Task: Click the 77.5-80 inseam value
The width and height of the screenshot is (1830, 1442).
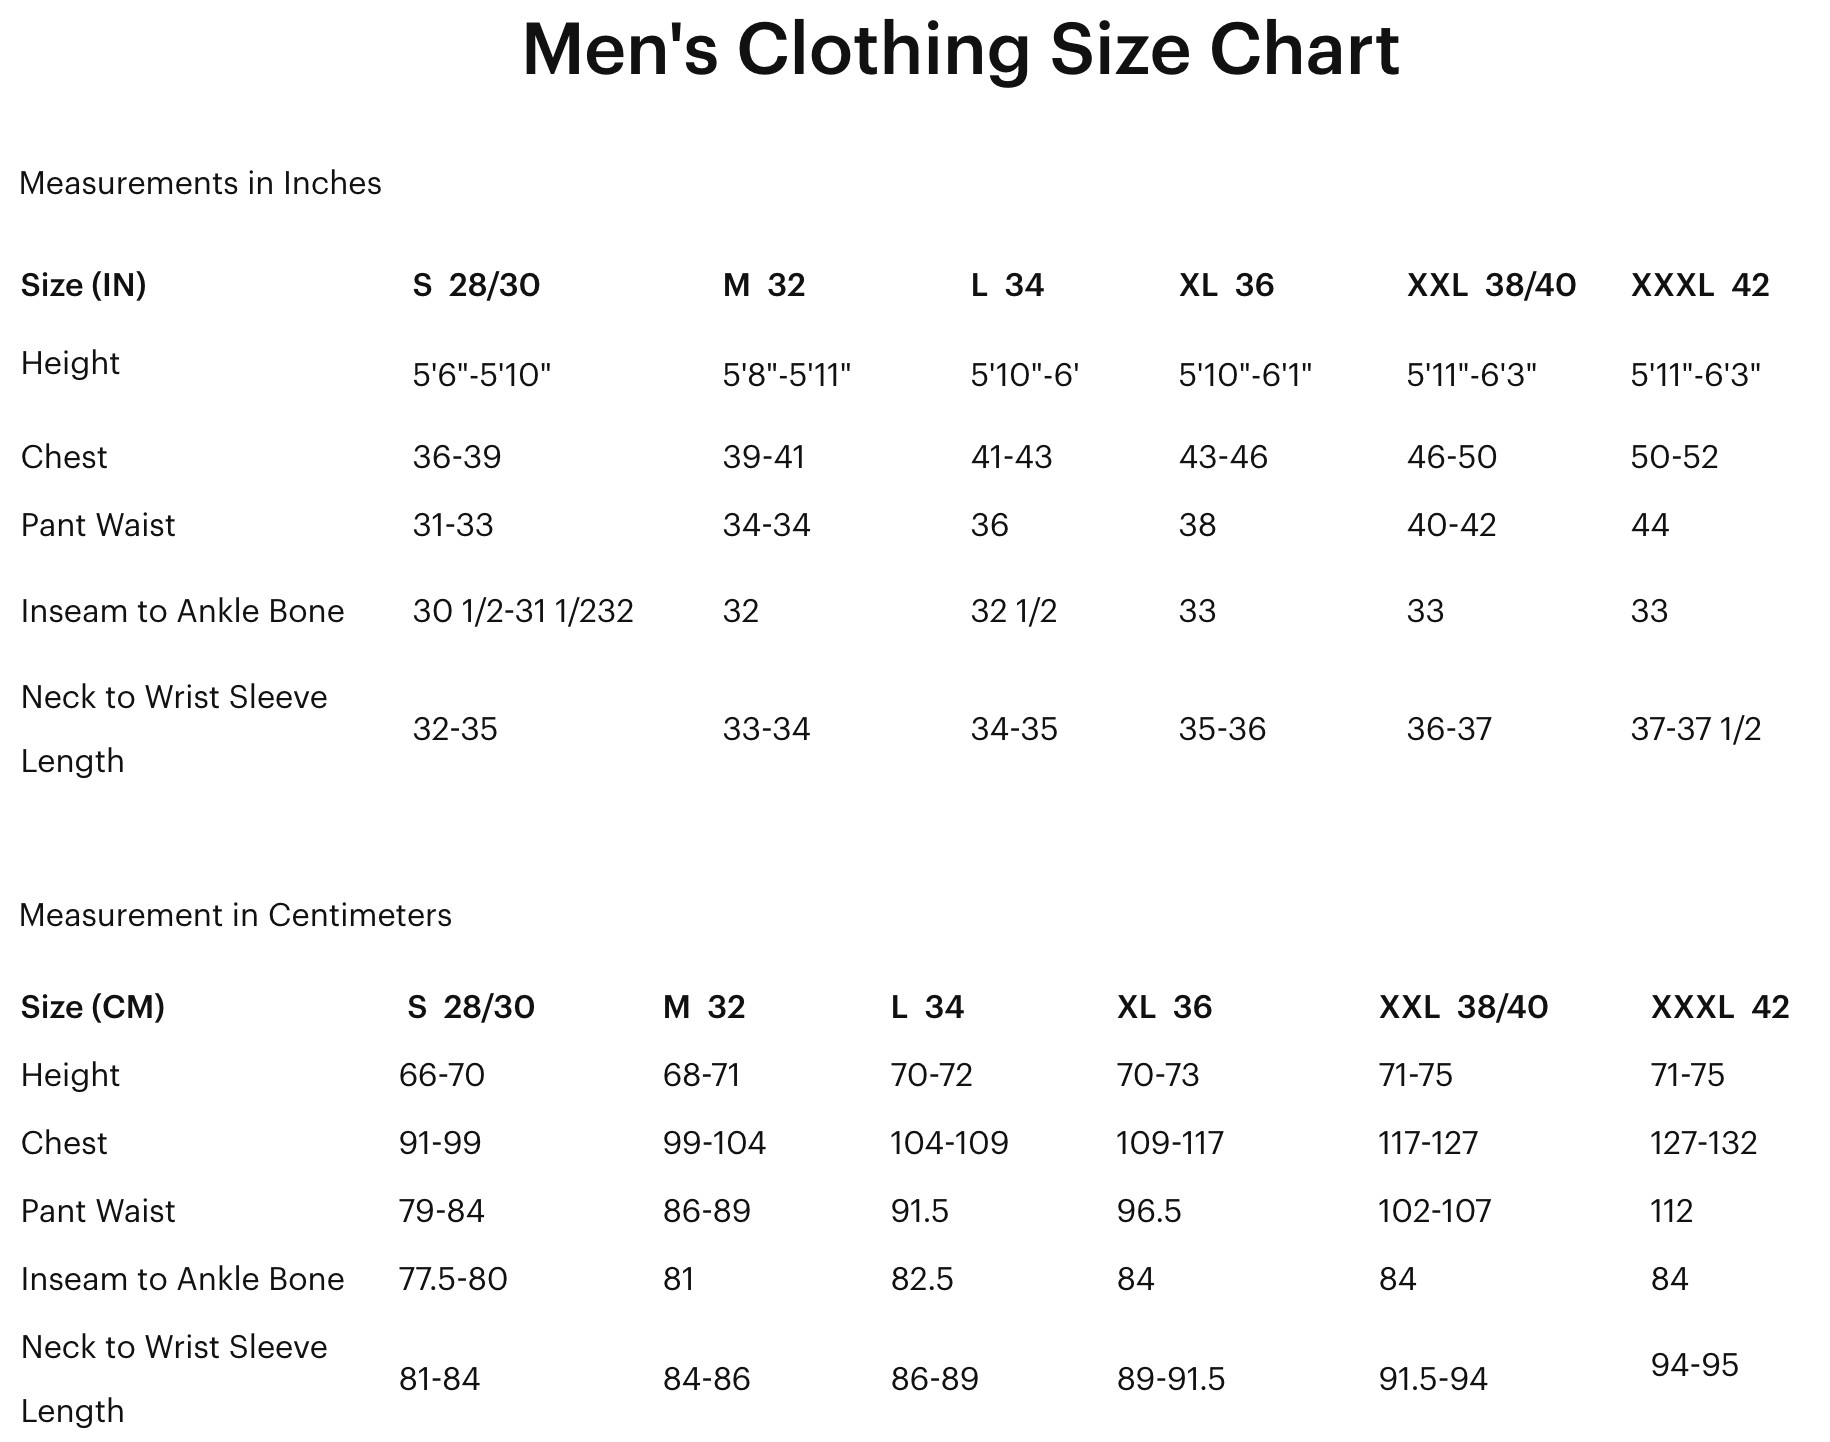Action: coord(453,1279)
